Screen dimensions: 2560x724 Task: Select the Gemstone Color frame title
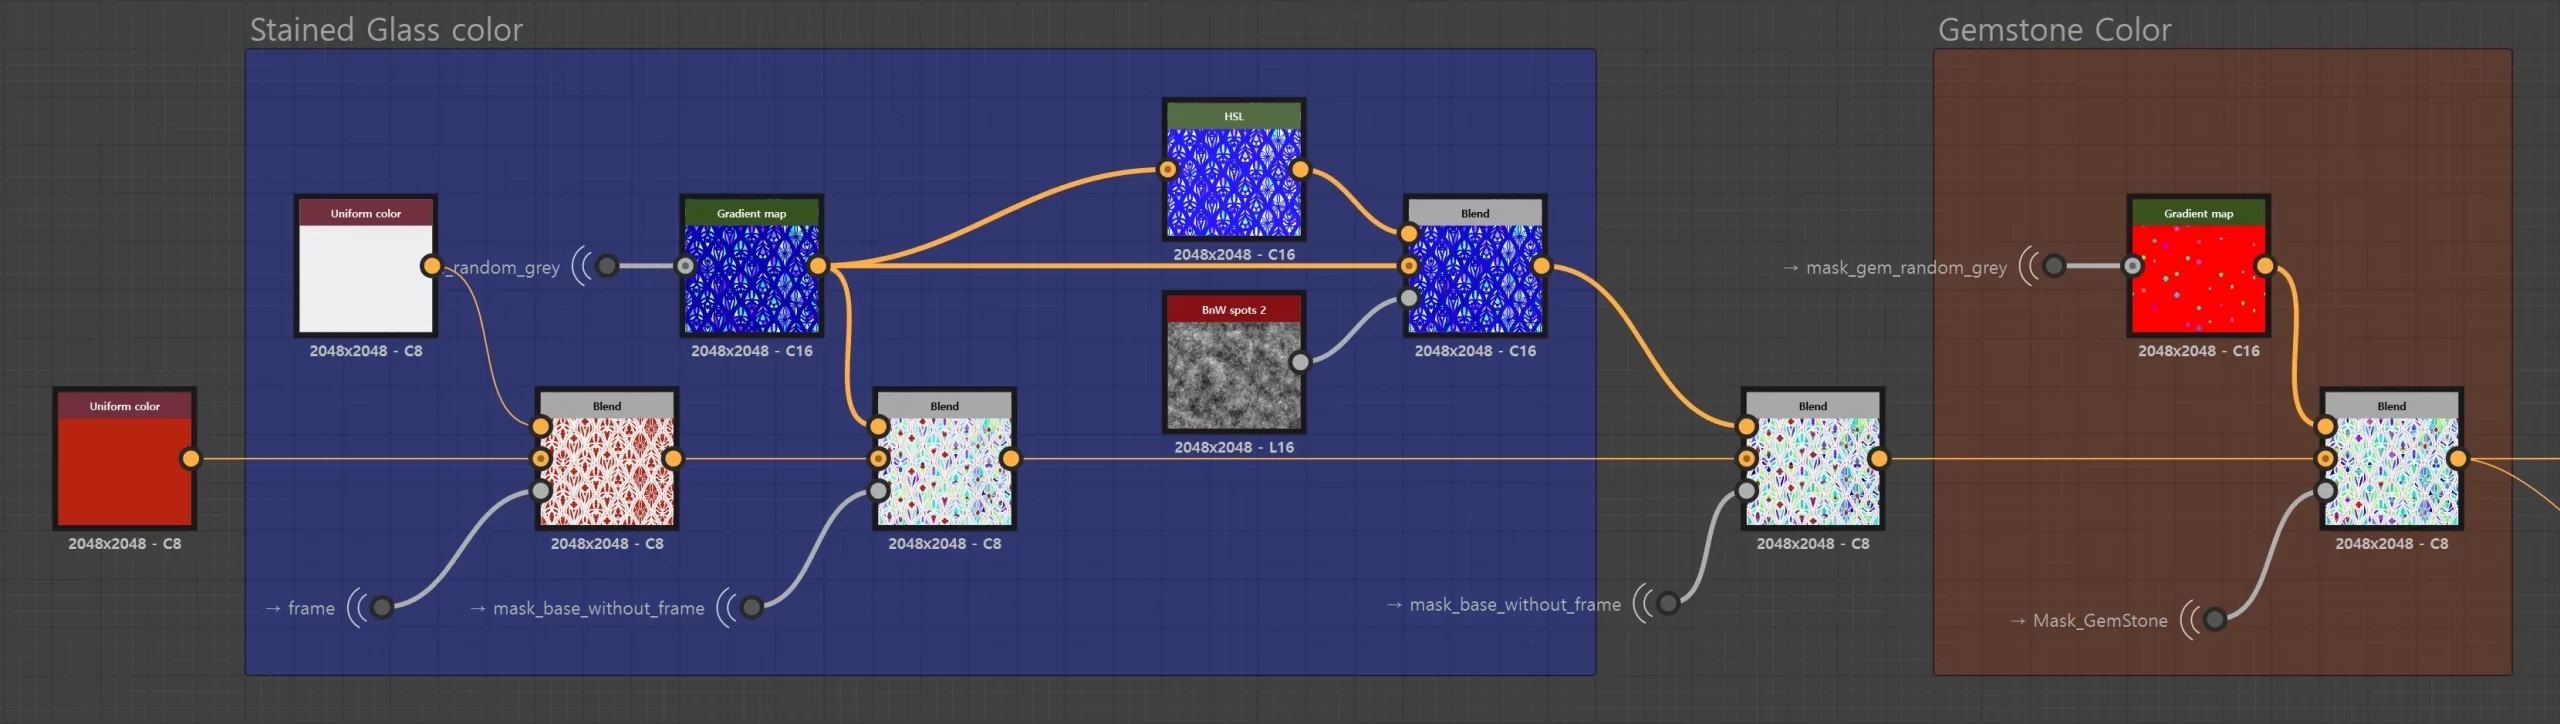2055,29
